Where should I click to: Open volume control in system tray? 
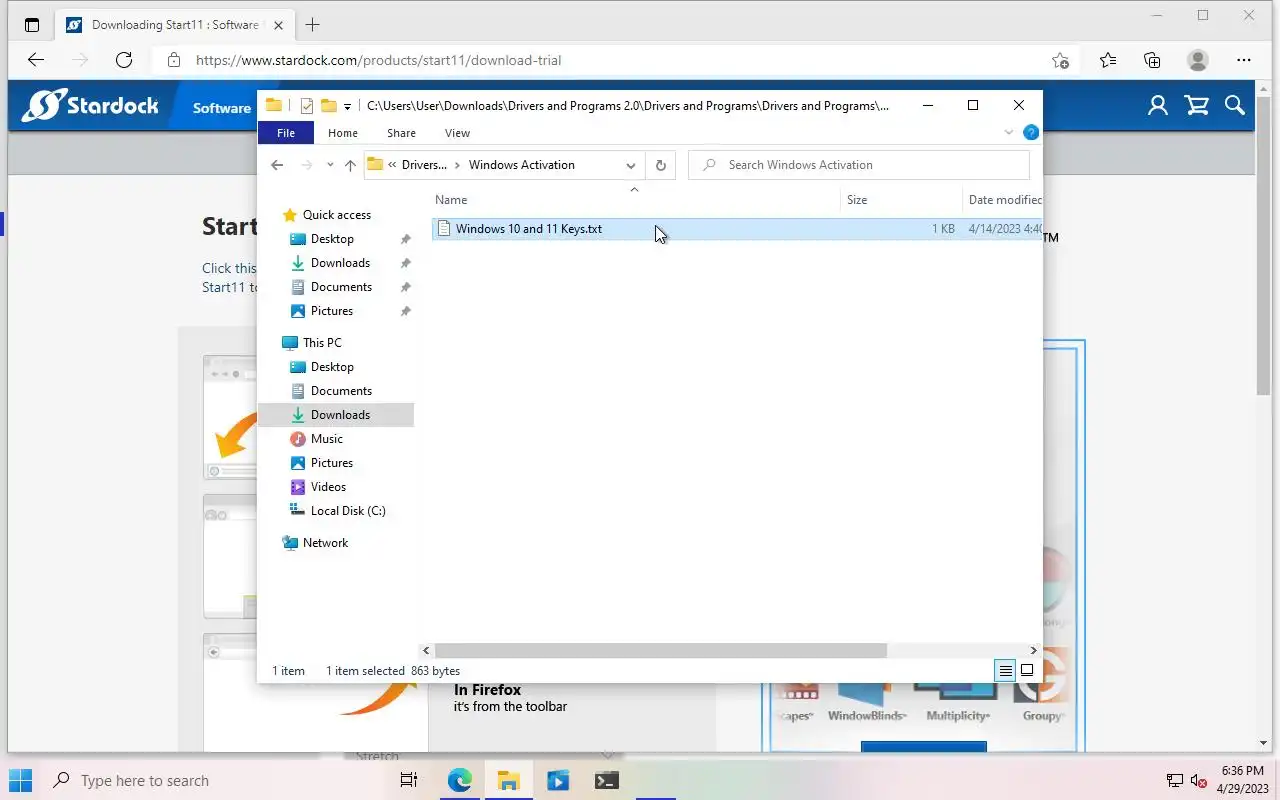[x=1199, y=781]
